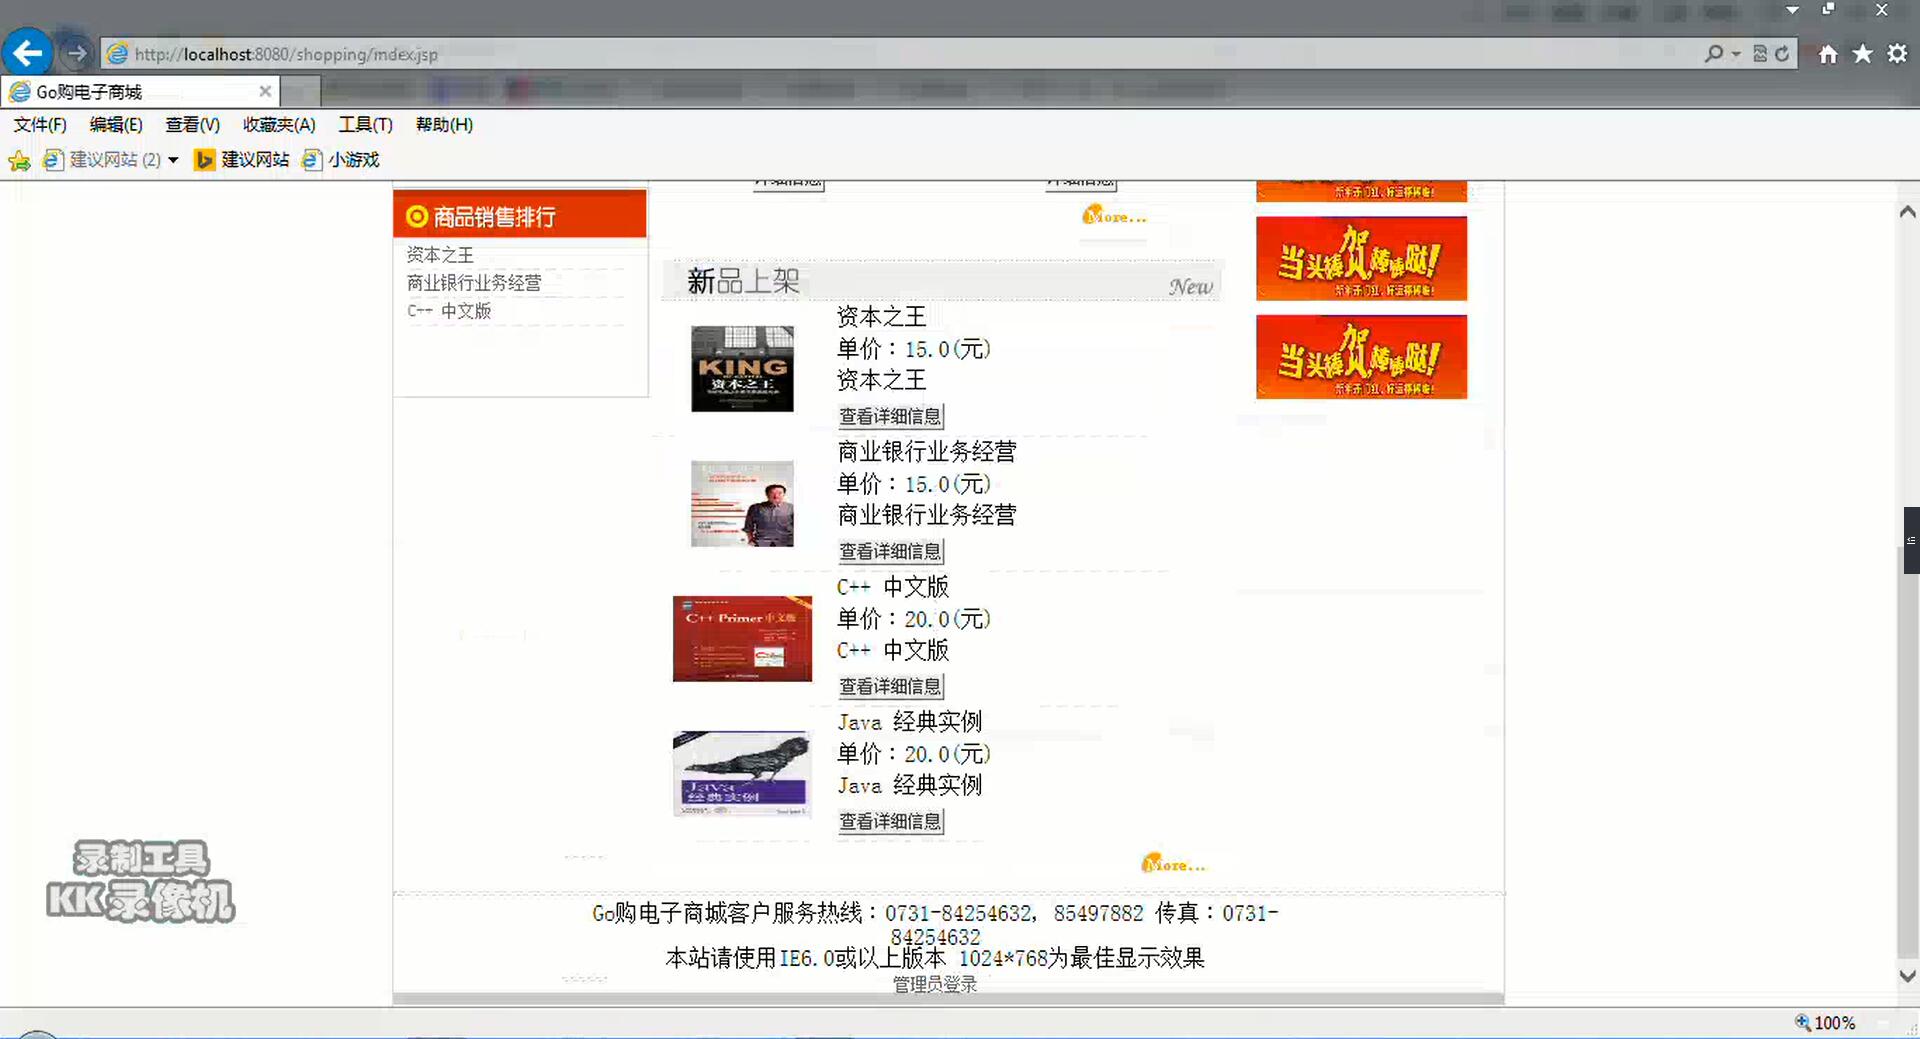Click the 商业银行业务经营 book cover
This screenshot has height=1039, width=1920.
(x=742, y=503)
